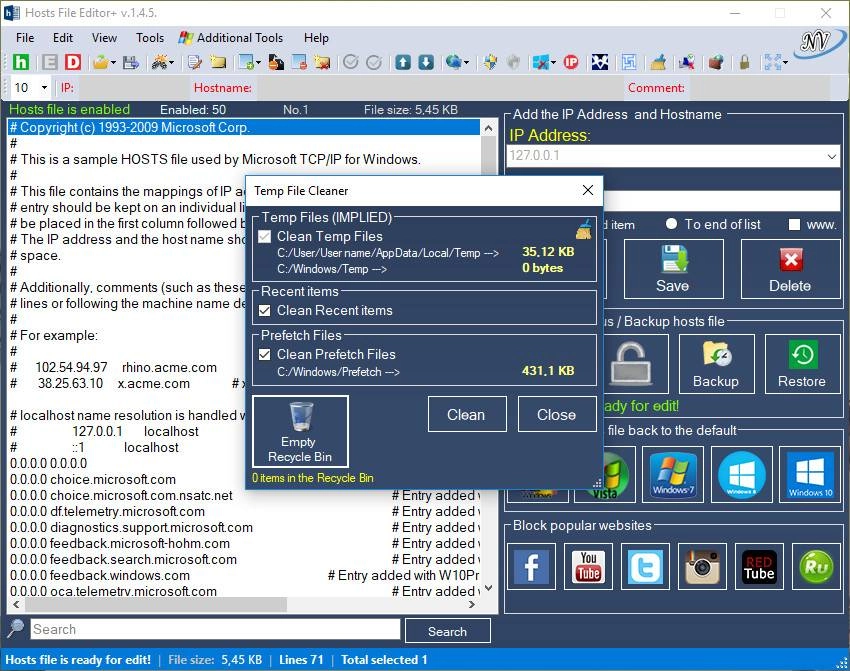850x671 pixels.
Task: Click the Instagram block website icon
Action: coord(702,566)
